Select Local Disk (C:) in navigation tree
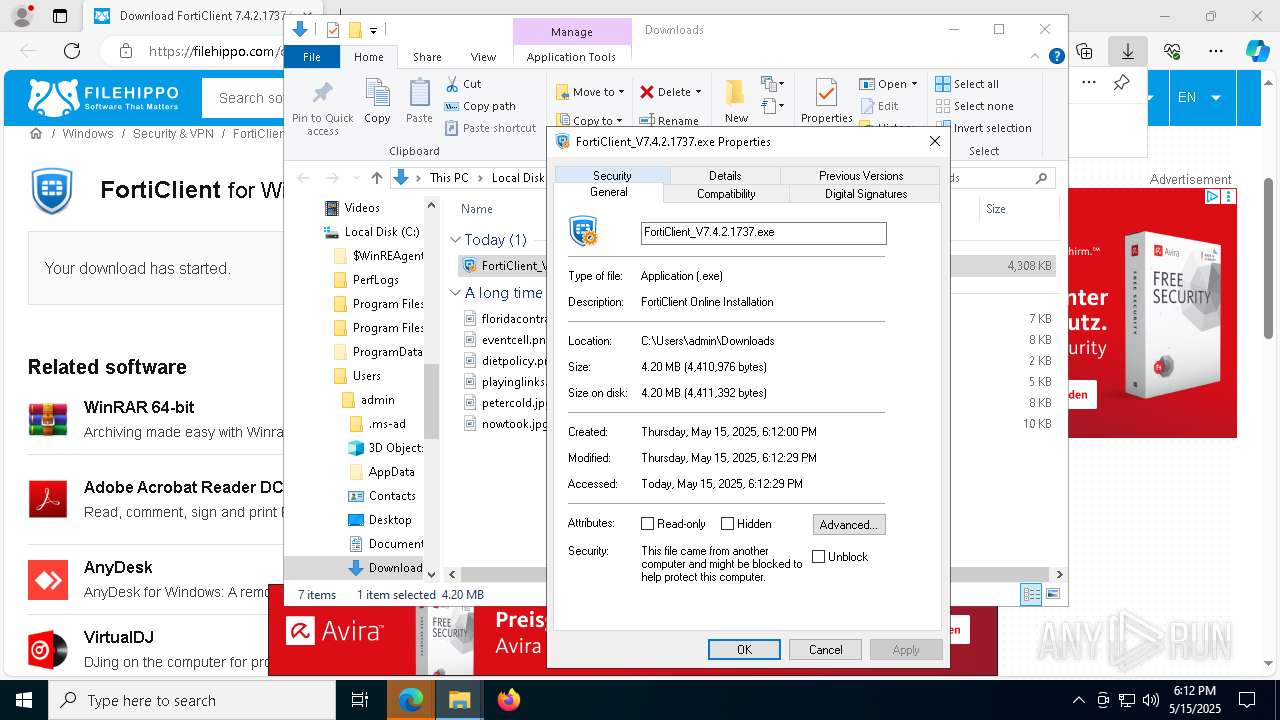 point(370,232)
